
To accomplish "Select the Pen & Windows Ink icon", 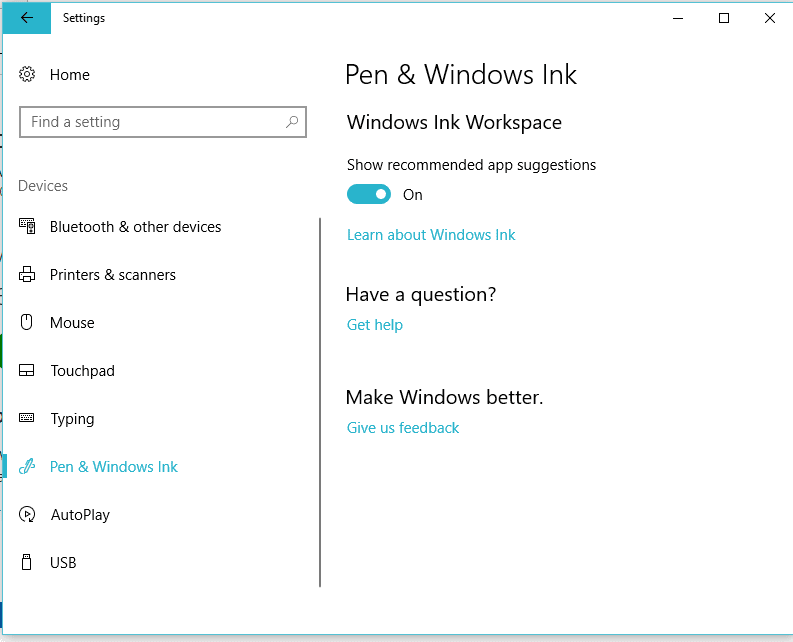I will pos(27,466).
